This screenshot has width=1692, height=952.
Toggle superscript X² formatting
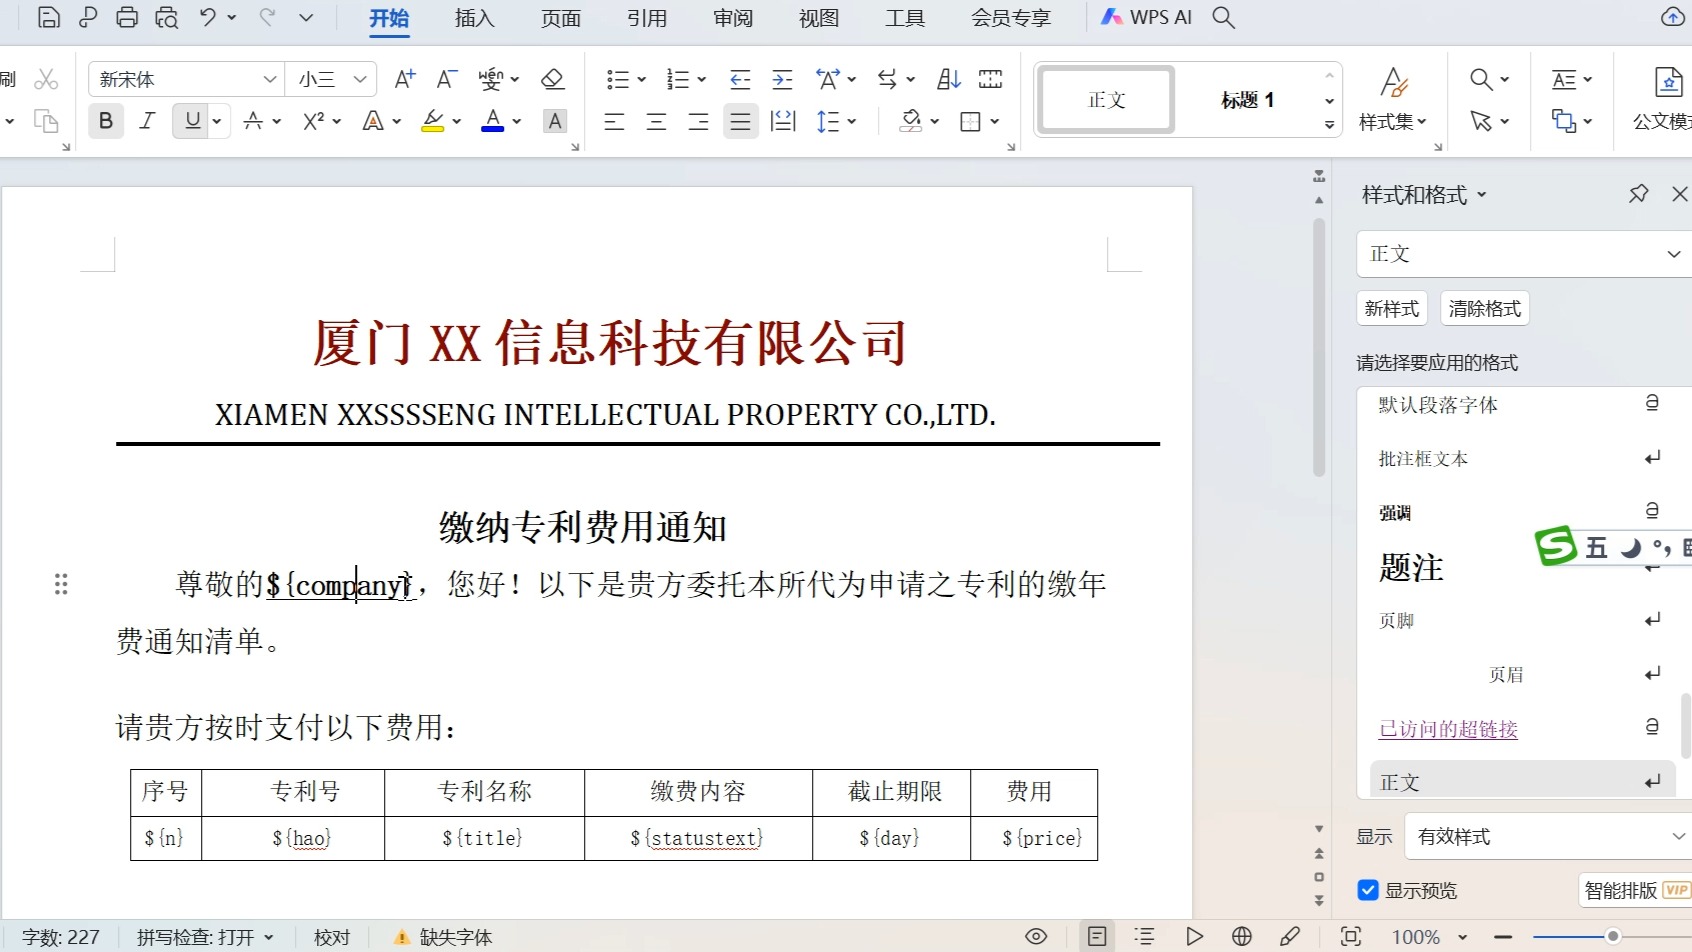point(313,121)
